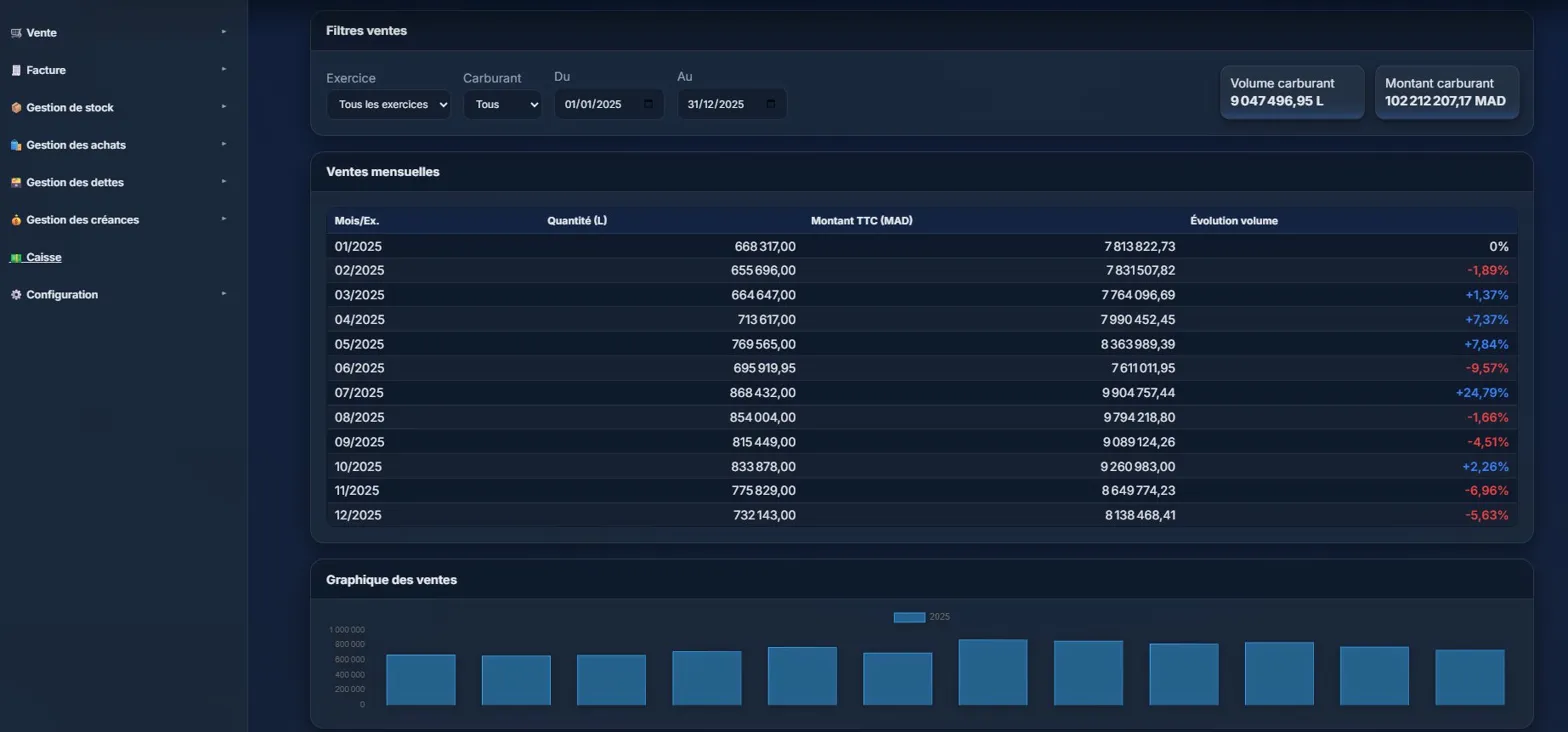
Task: Click the icon beside Gestion des dettes
Action: click(x=15, y=183)
